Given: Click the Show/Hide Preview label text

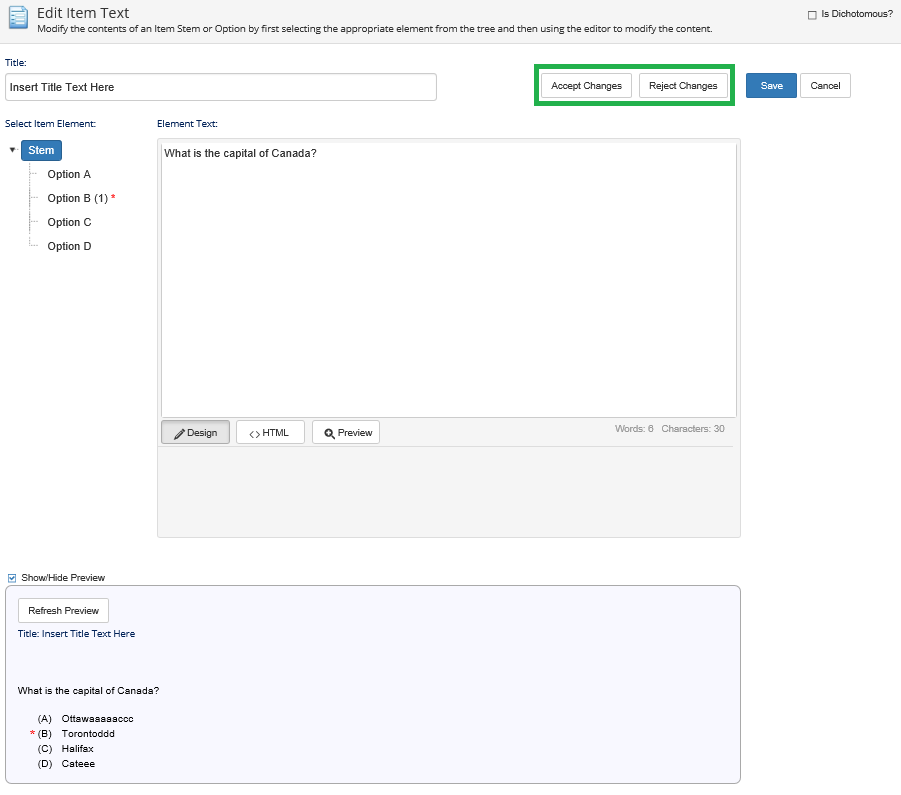Looking at the screenshot, I should click(x=63, y=578).
